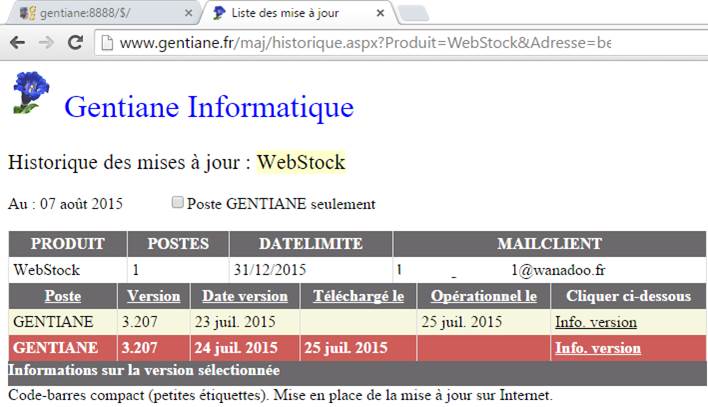Click the gentian flower logo
The image size is (708, 407).
coord(31,93)
